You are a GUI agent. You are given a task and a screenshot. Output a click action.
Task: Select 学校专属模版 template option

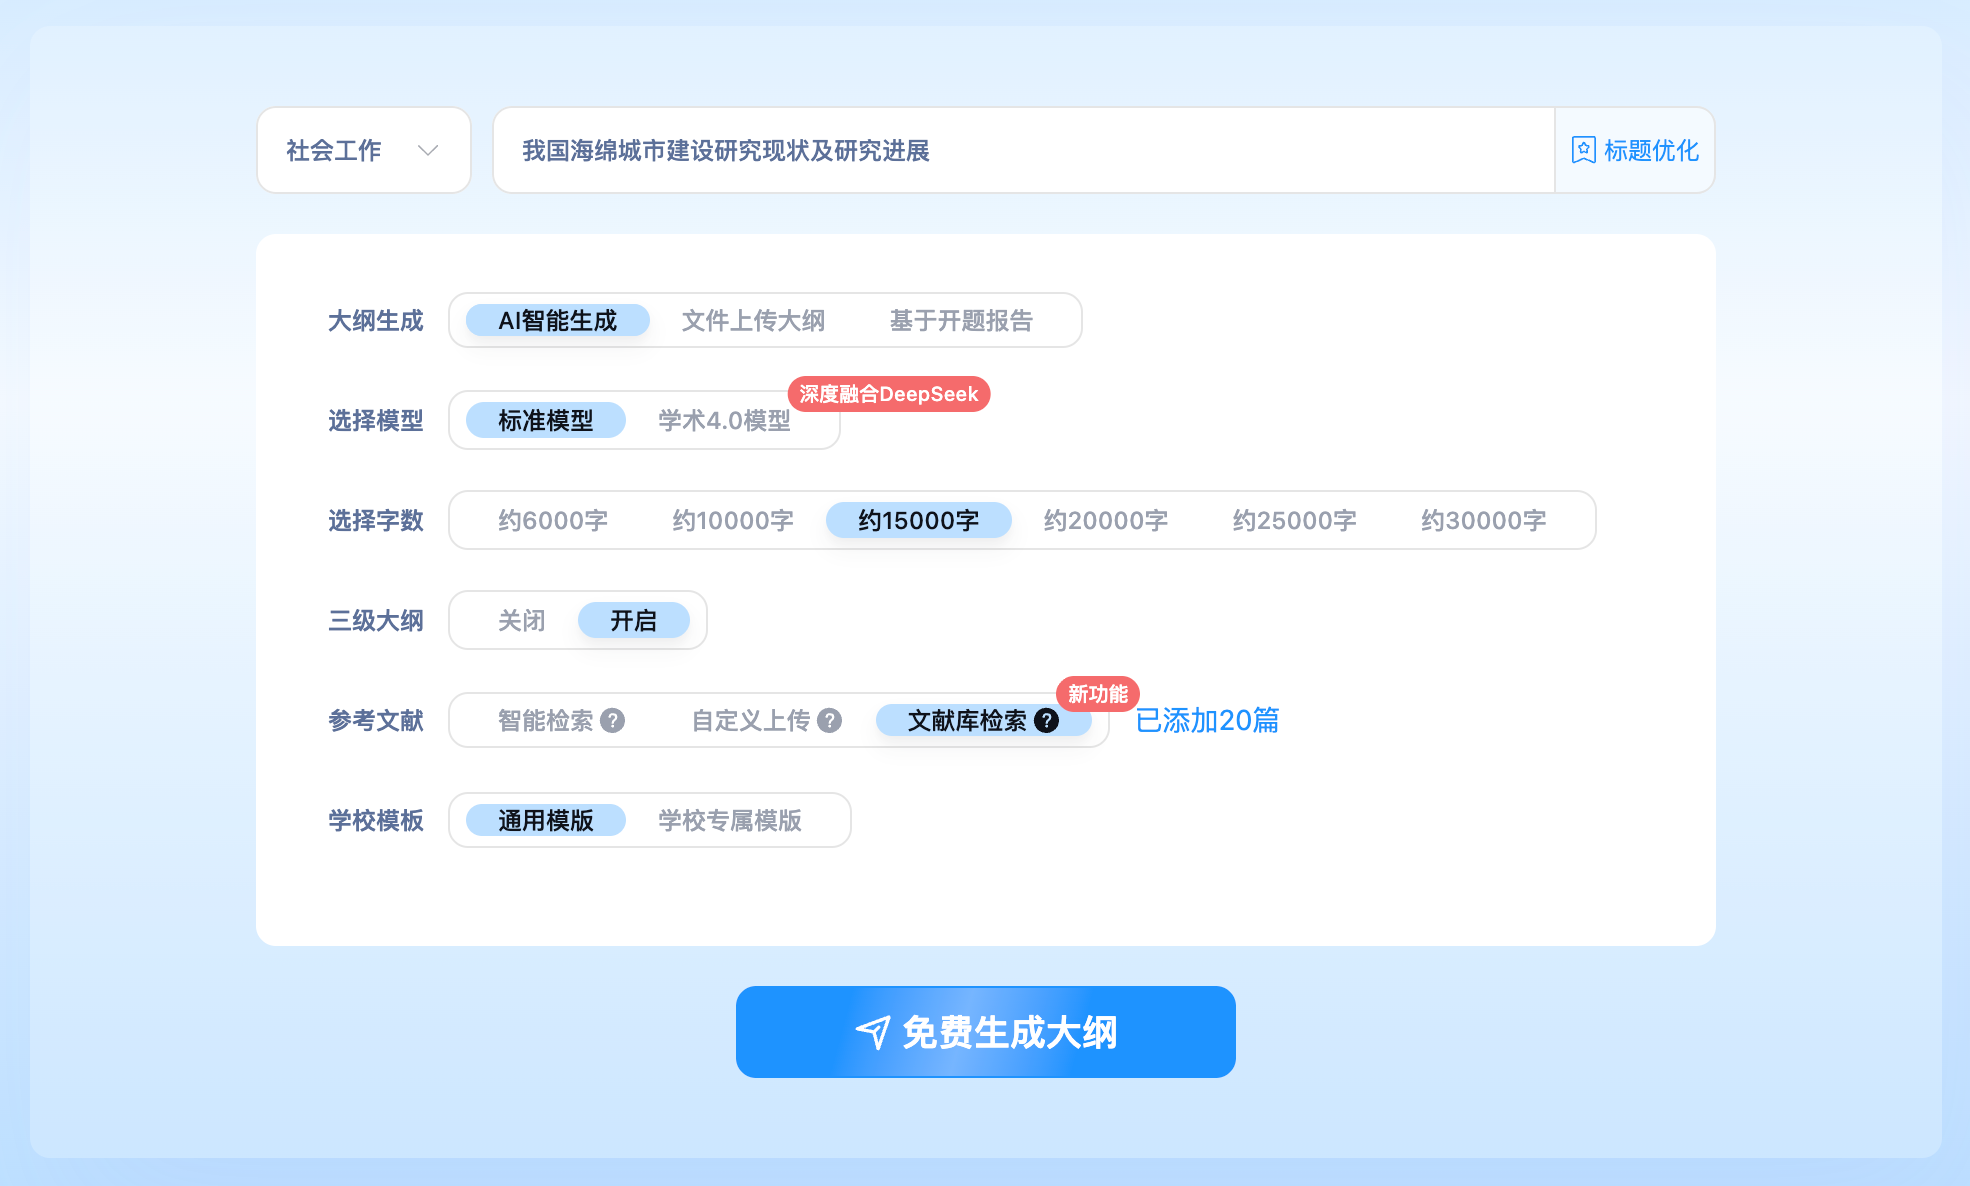(729, 821)
